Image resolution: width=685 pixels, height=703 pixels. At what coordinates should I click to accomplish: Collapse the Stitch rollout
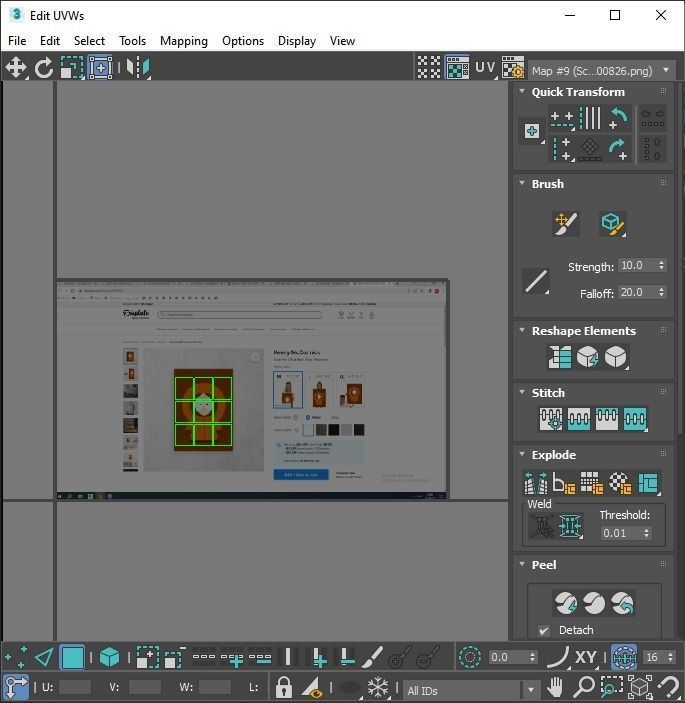coord(522,392)
